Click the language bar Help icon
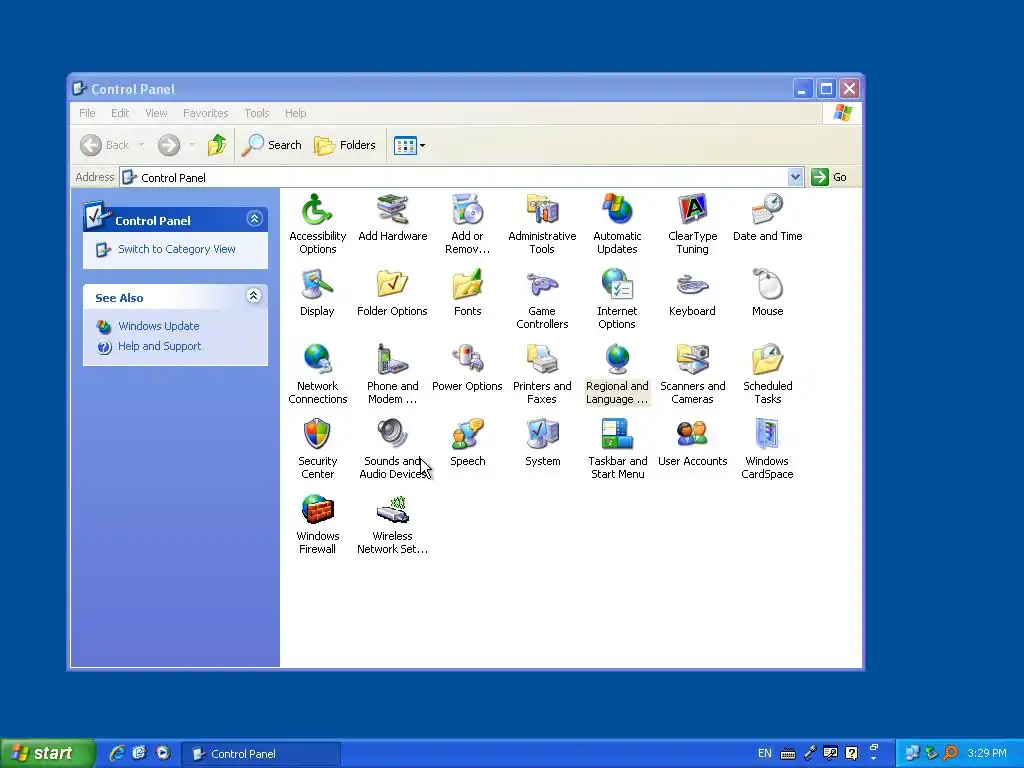The image size is (1024, 768). pyautogui.click(x=852, y=753)
